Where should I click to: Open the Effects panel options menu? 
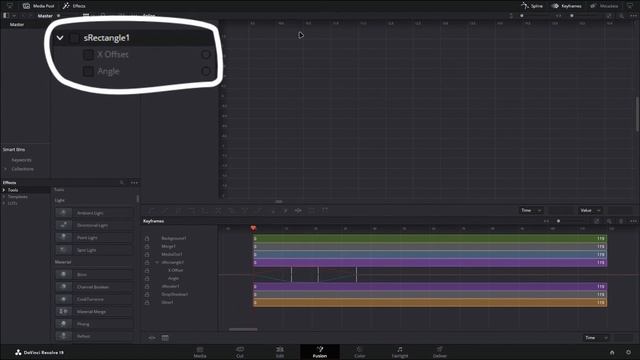coord(134,182)
